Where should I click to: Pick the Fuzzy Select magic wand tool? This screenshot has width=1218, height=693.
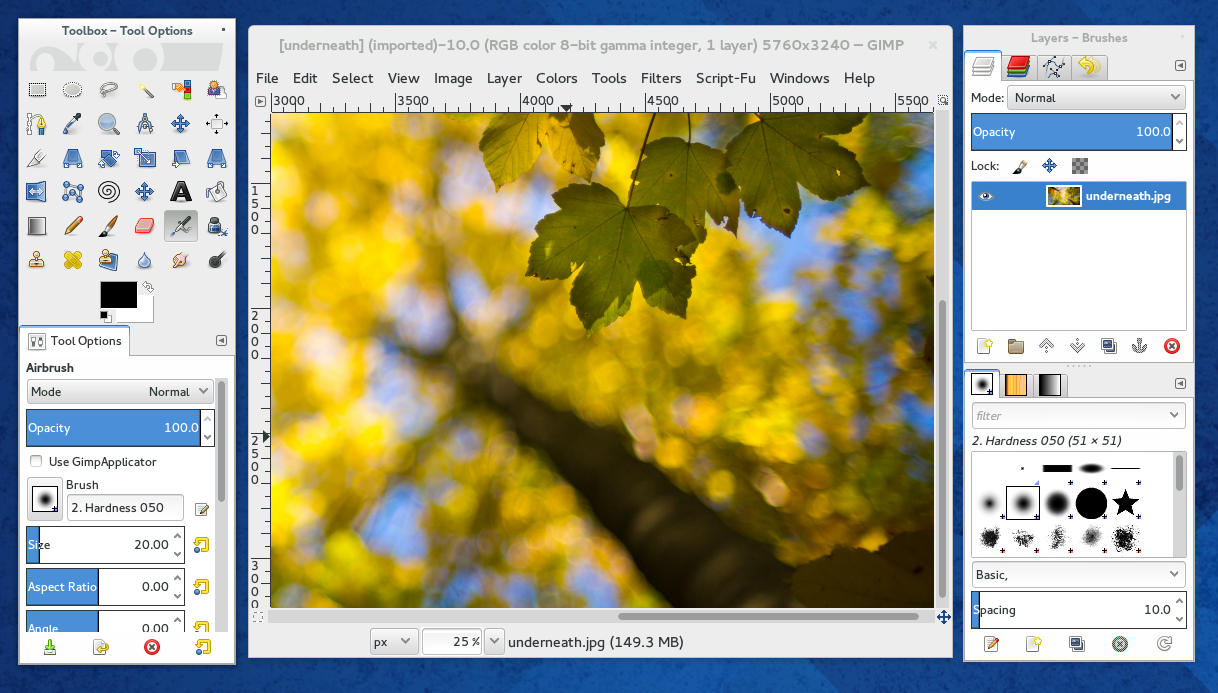[x=145, y=90]
